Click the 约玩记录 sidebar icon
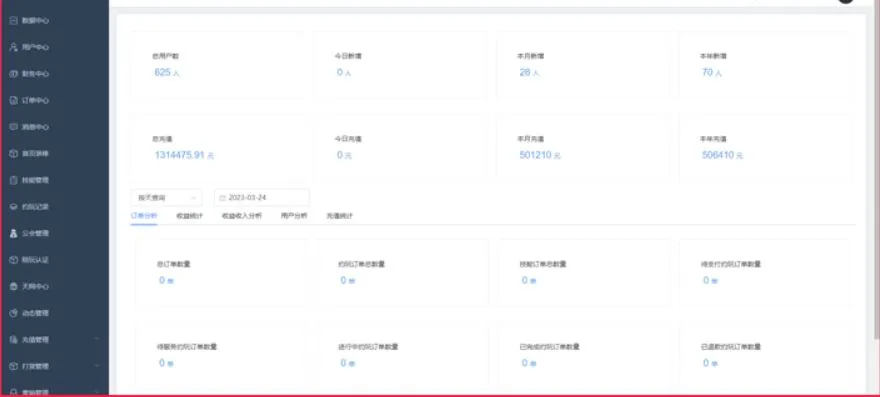The image size is (880, 397). [14, 207]
